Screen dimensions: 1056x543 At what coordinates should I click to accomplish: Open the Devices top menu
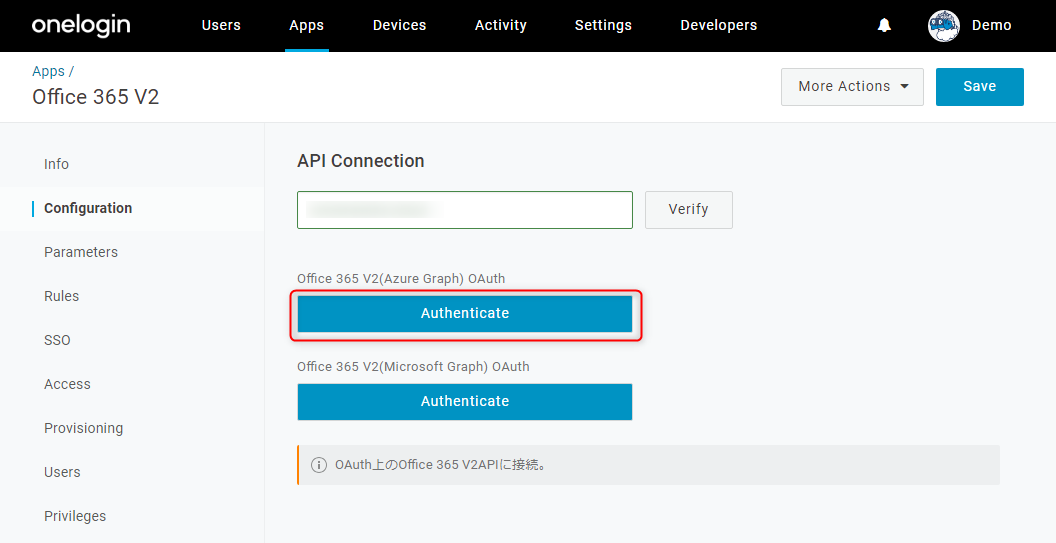point(399,26)
